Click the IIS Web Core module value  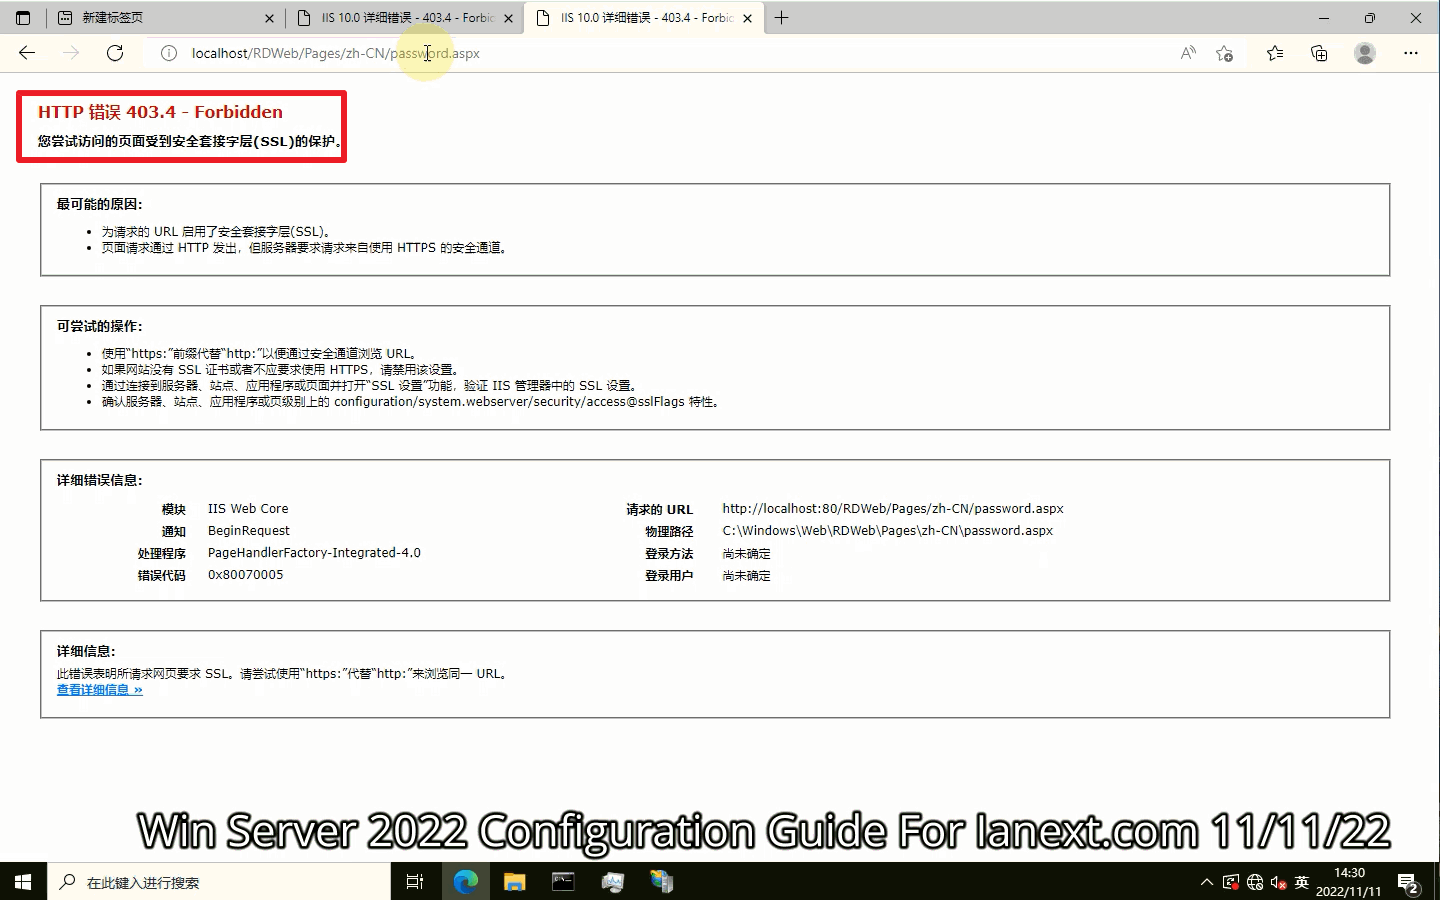(248, 509)
